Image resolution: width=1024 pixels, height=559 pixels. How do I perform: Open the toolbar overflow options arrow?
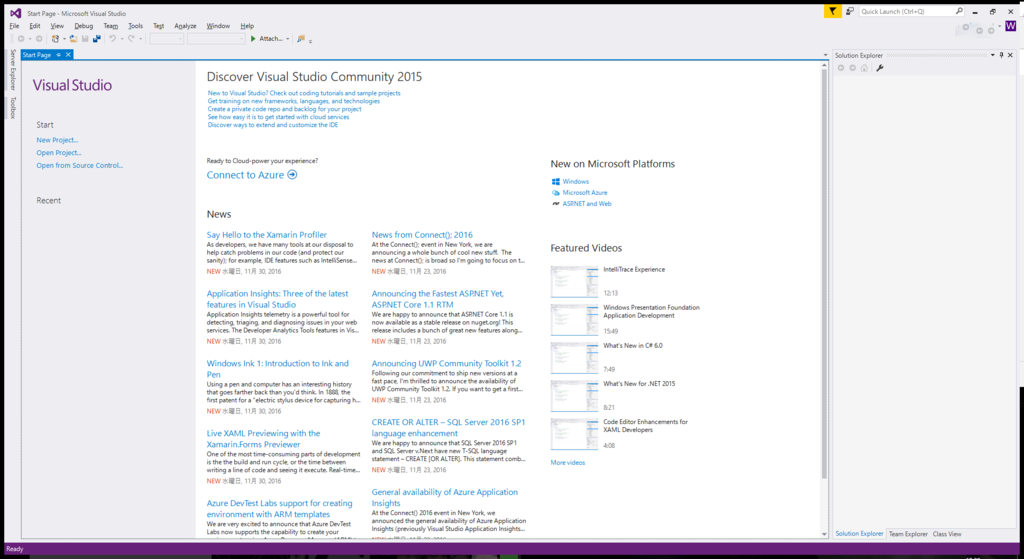pyautogui.click(x=310, y=41)
